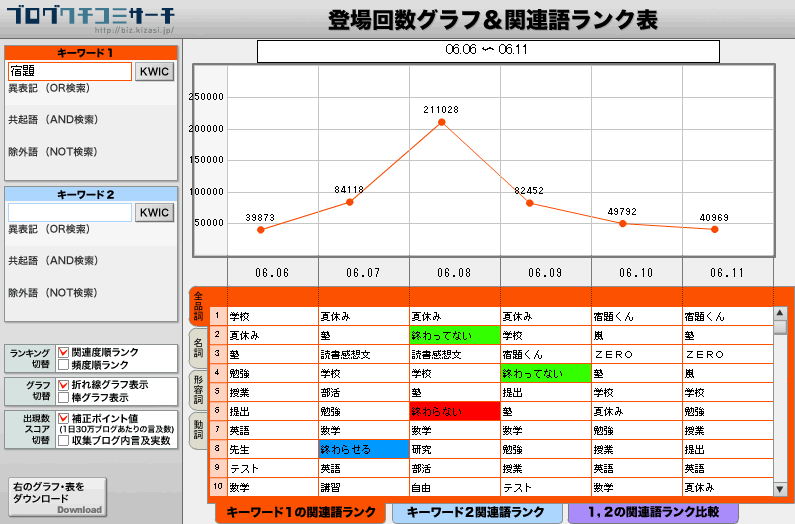Click the 211028 peak data point on graph
The height and width of the screenshot is (524, 795).
(x=441, y=122)
